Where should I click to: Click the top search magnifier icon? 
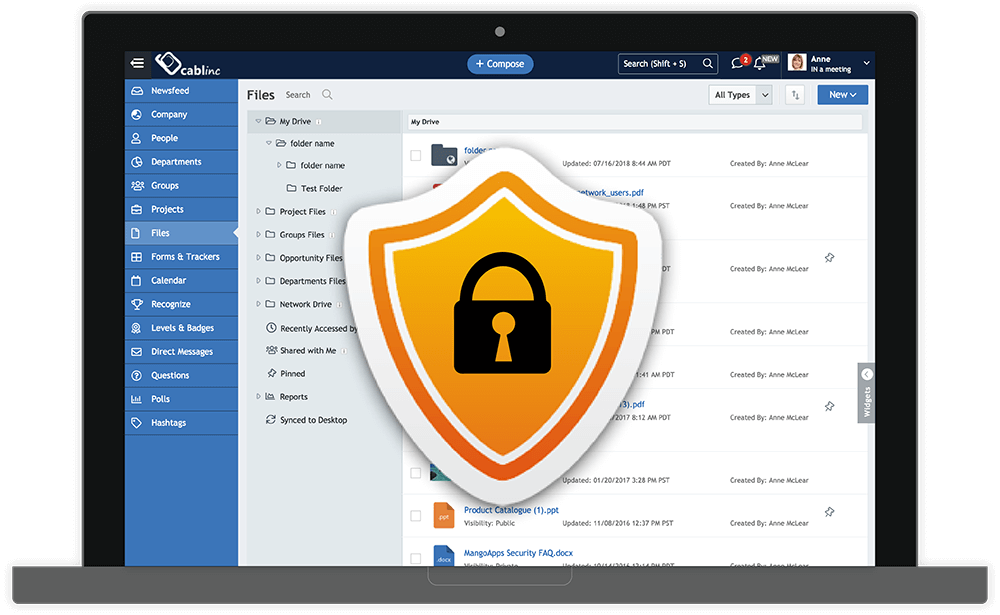click(x=707, y=63)
